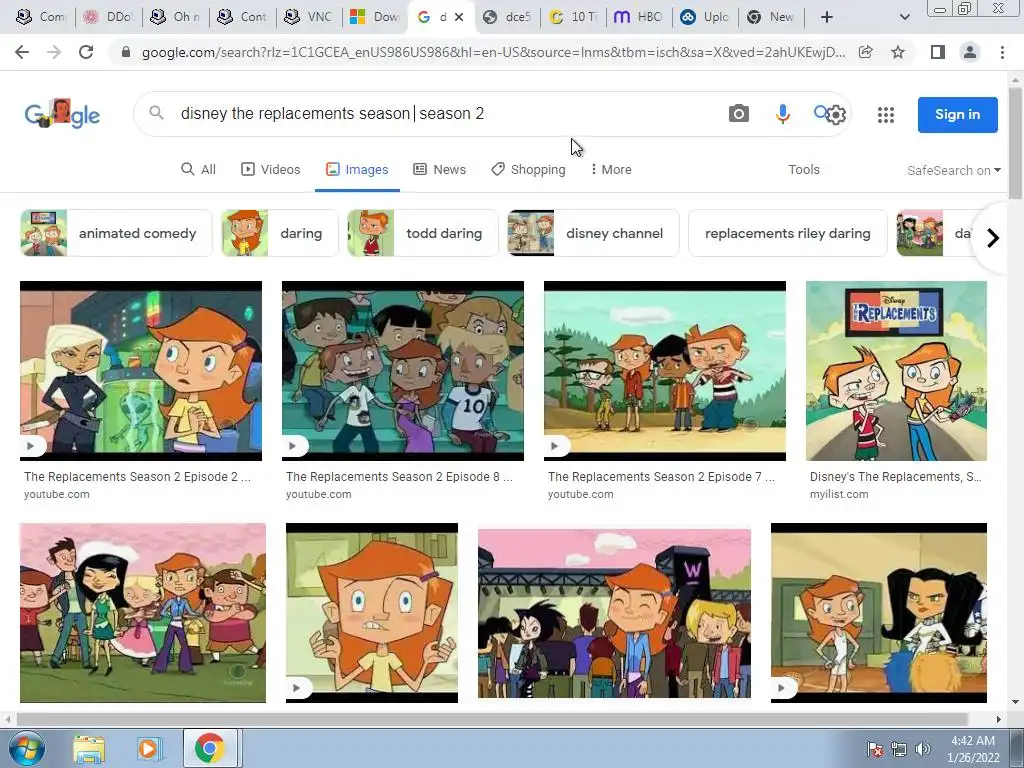
Task: Open the Chrome side panel icon
Action: tap(938, 52)
